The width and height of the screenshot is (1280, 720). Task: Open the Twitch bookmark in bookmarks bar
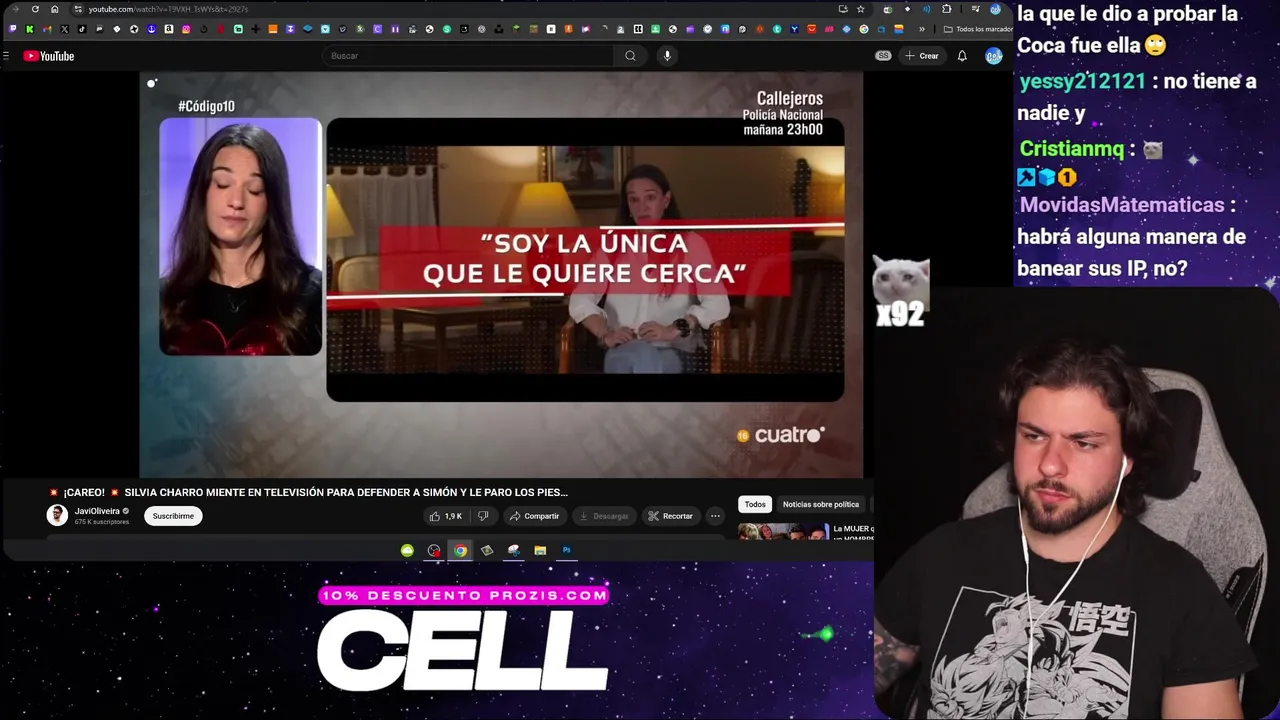pyautogui.click(x=12, y=29)
